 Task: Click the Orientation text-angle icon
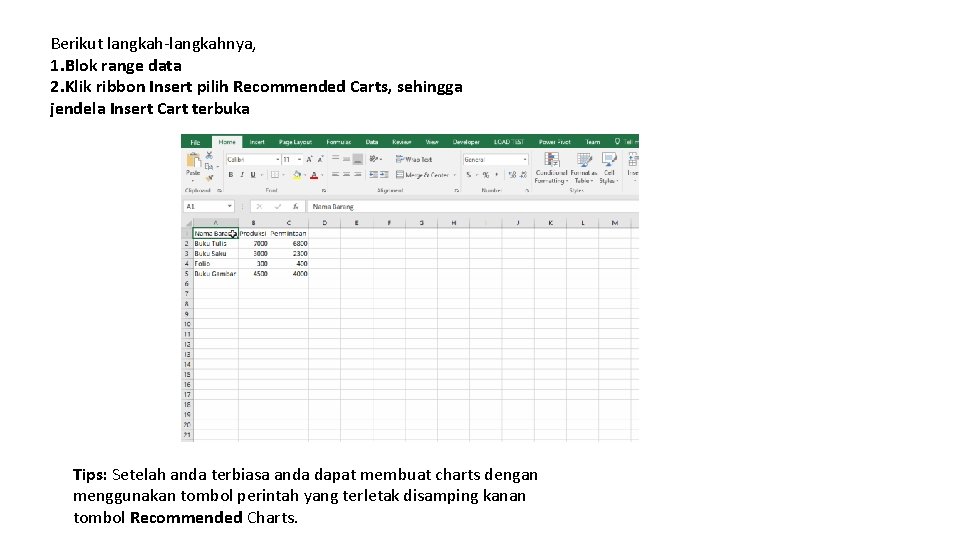[x=374, y=159]
